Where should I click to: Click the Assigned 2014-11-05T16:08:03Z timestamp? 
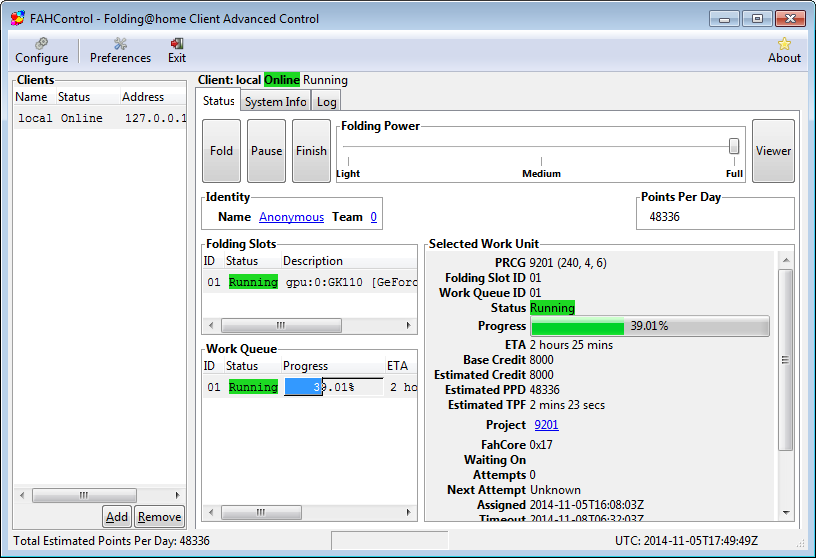tap(586, 505)
